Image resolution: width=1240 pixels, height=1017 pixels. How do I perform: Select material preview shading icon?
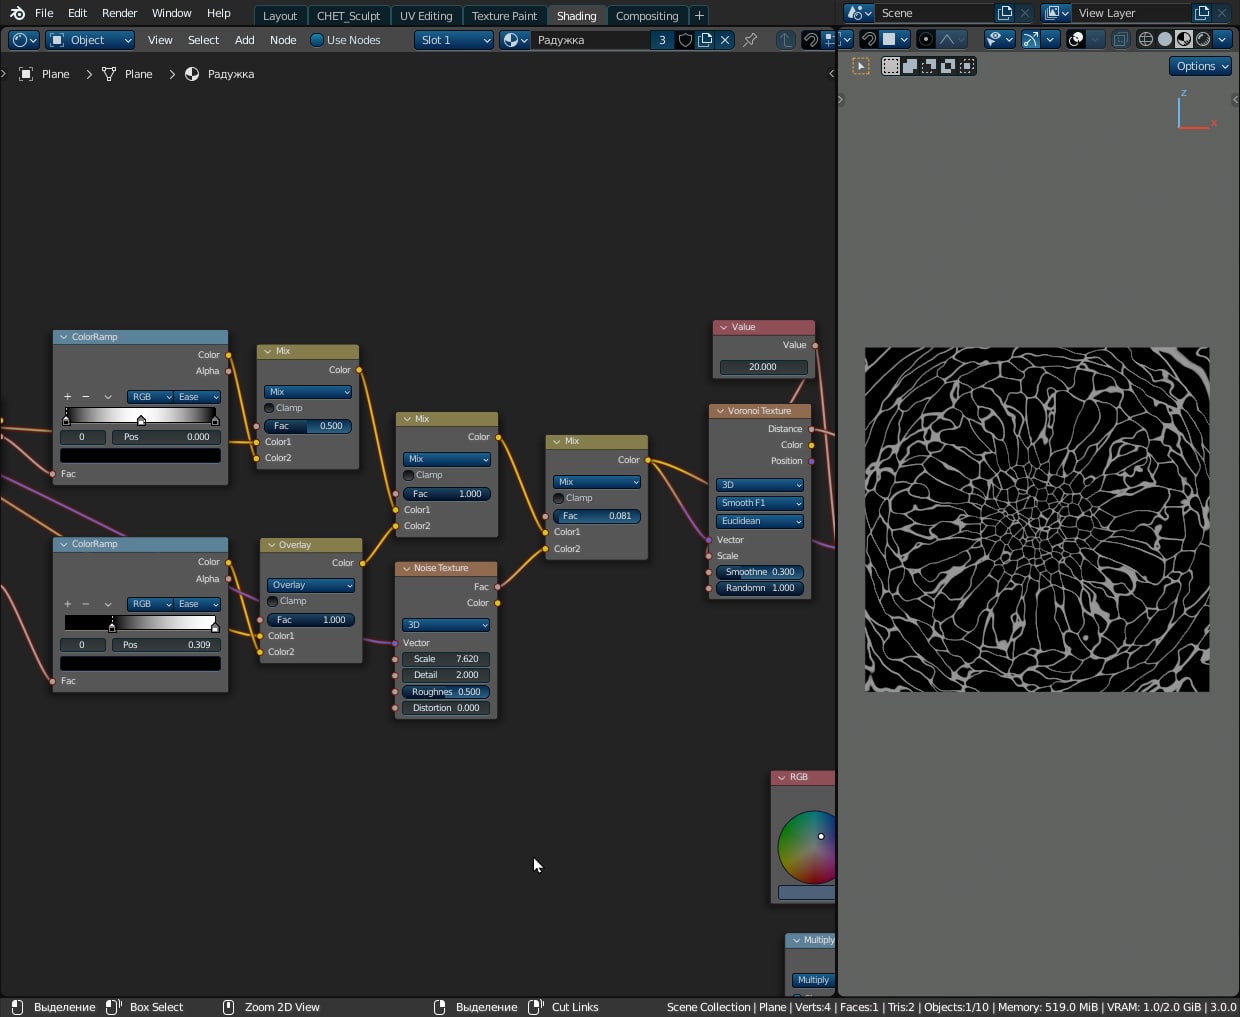(1184, 39)
